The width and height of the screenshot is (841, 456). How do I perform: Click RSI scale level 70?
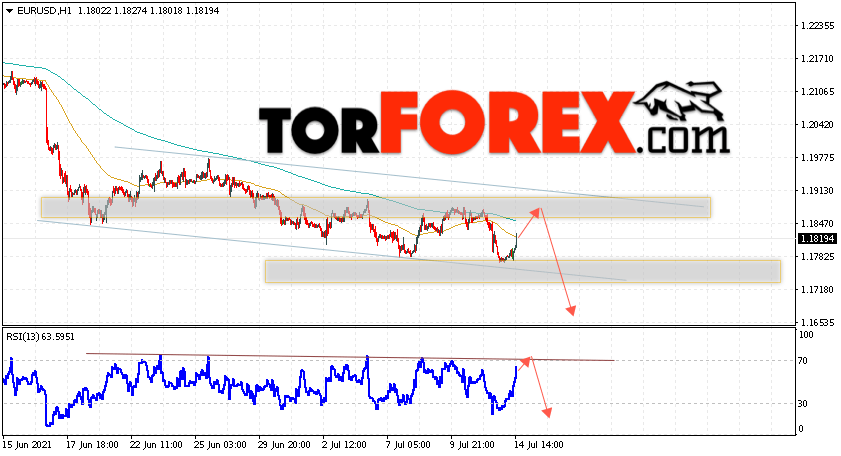click(x=803, y=361)
